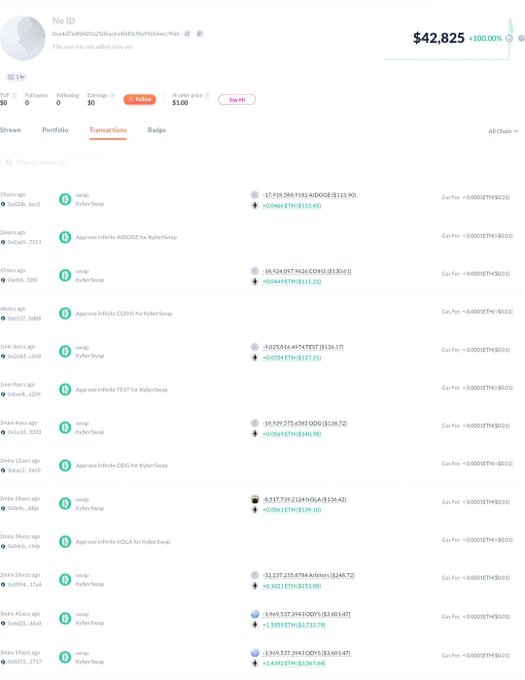Click KyberSwap icon on AIDOGE swap row
Viewport: 525px width, 680px height.
65,199
